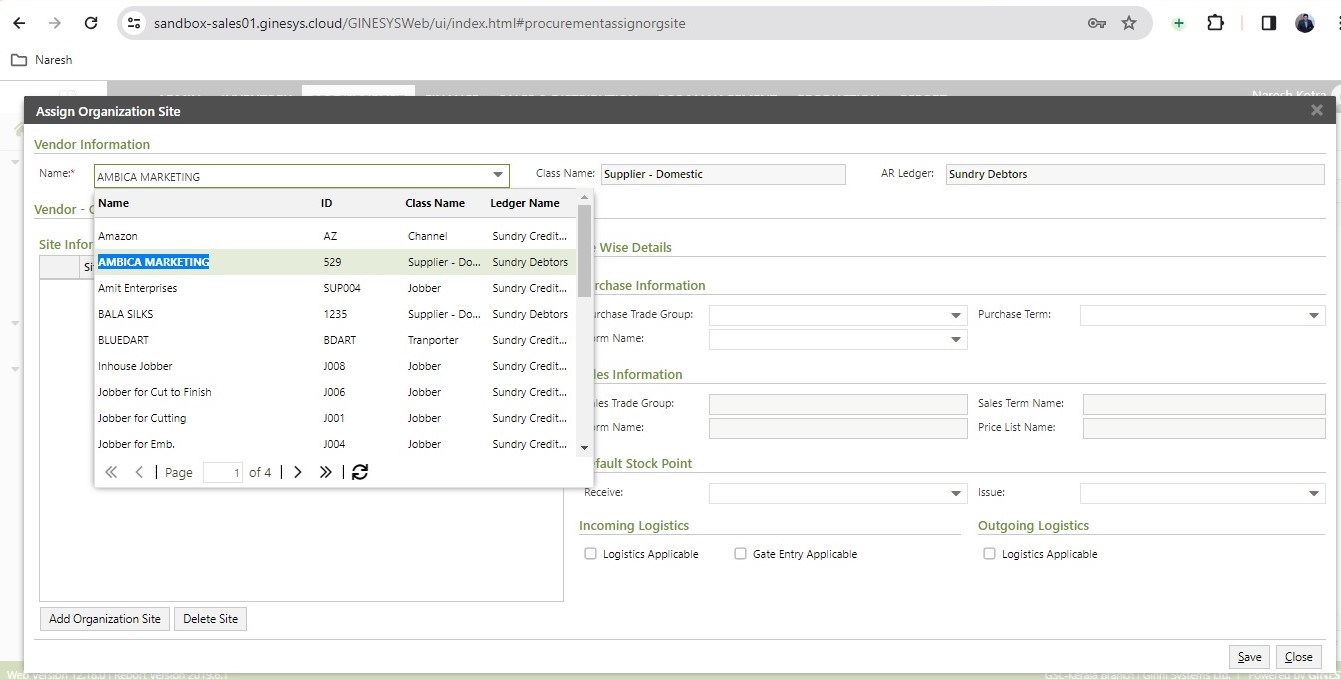This screenshot has height=679, width=1341.
Task: Refresh the vendor dropdown list
Action: click(x=360, y=472)
